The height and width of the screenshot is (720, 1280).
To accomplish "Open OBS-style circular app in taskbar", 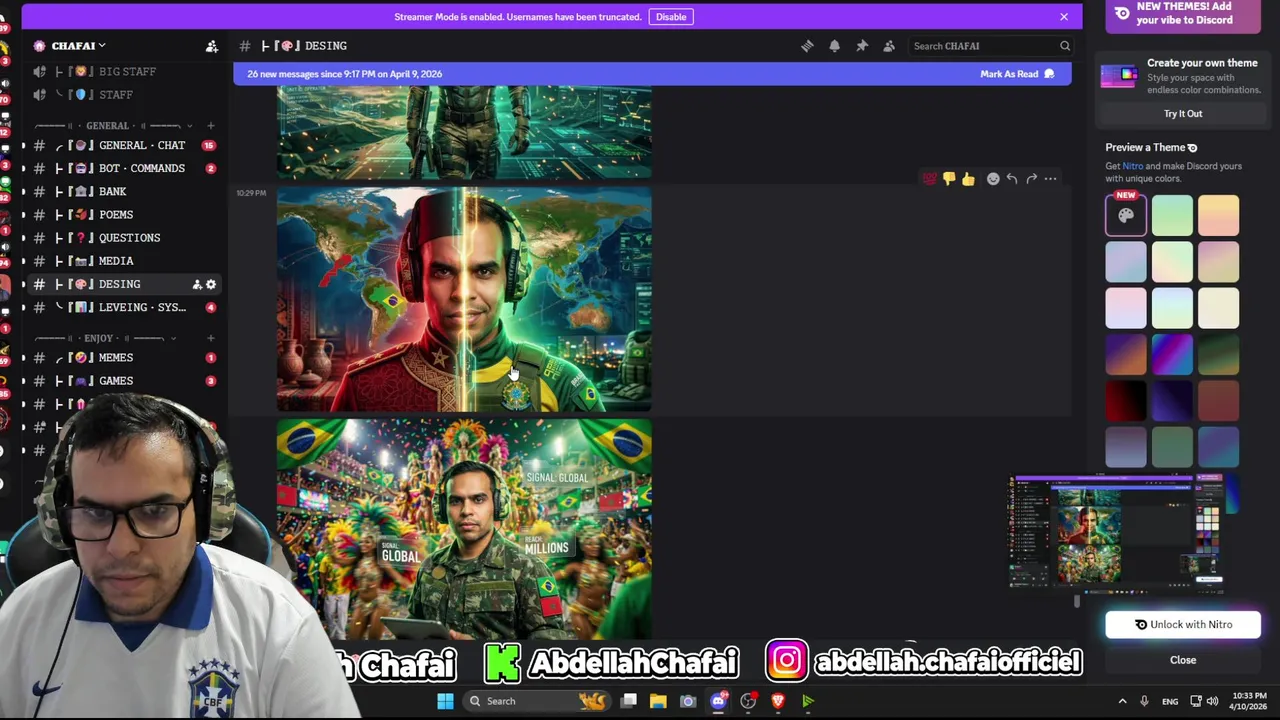I will (748, 701).
